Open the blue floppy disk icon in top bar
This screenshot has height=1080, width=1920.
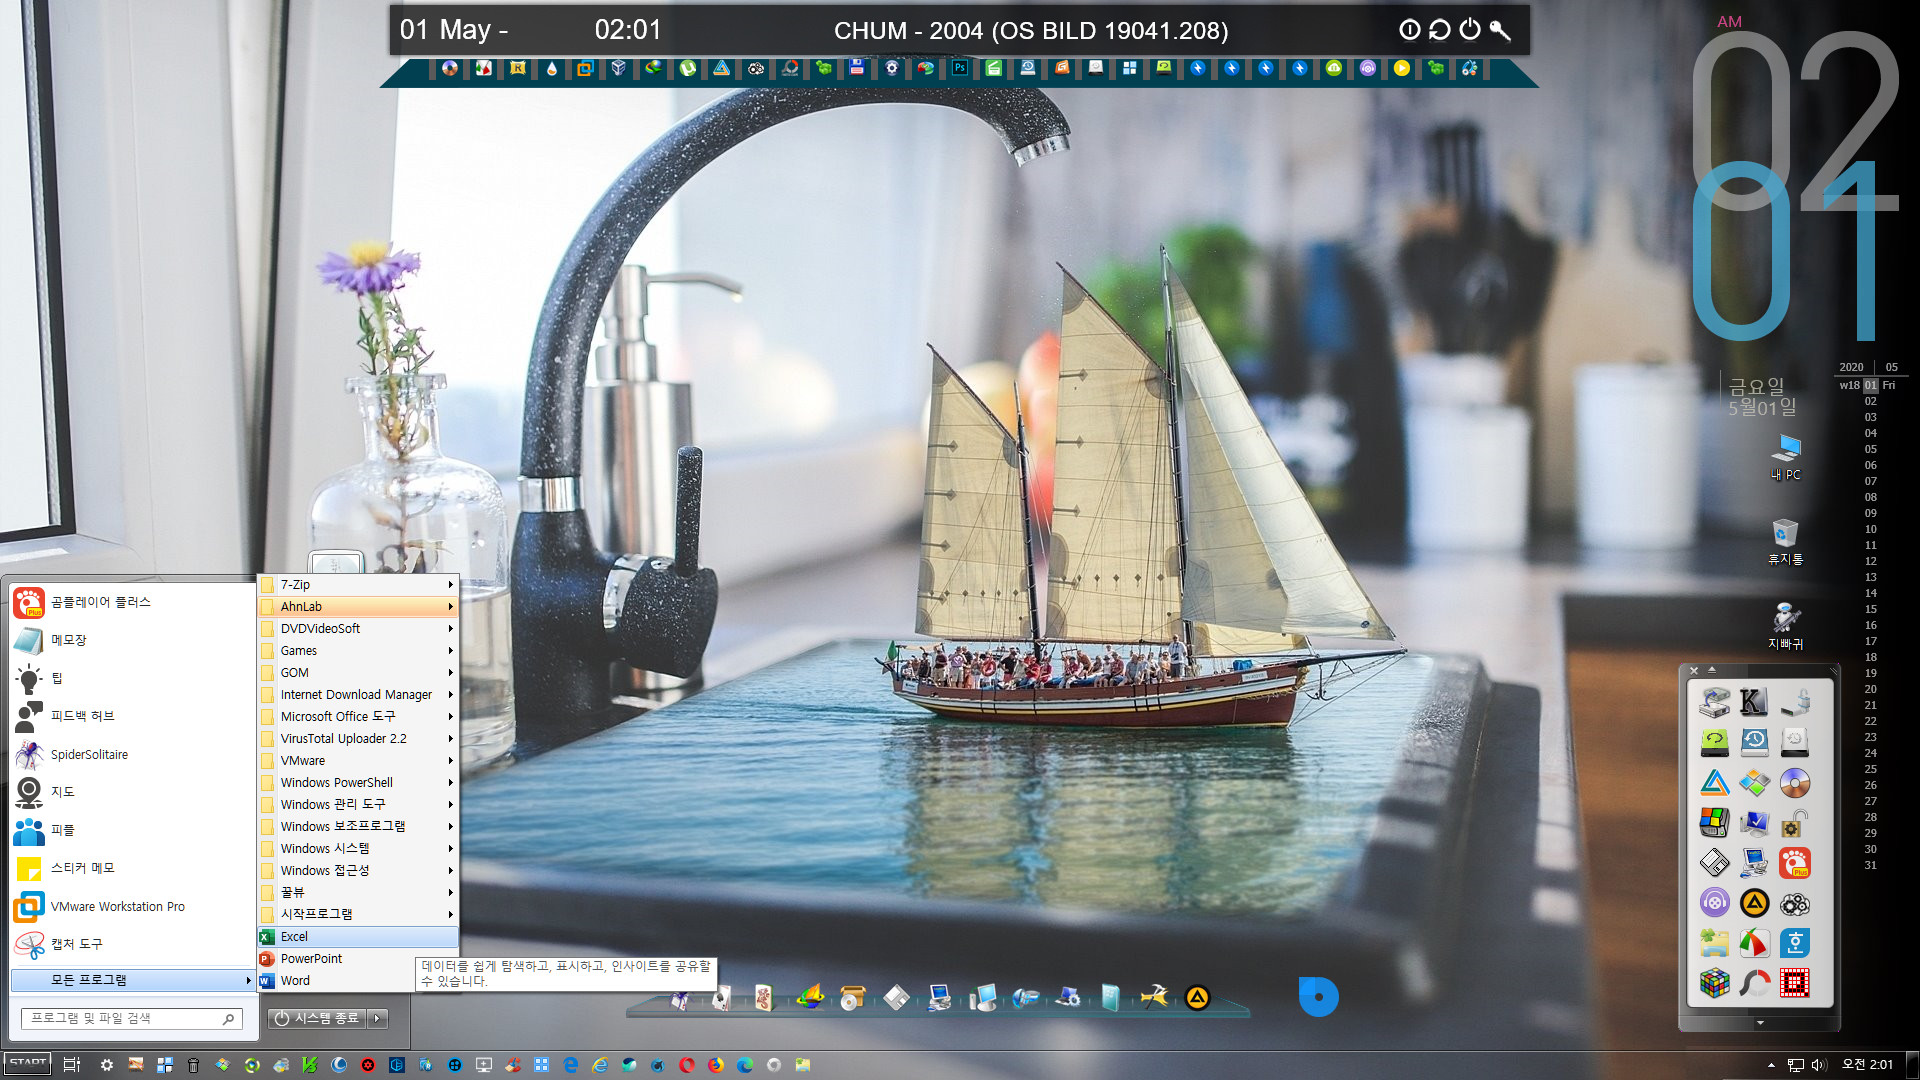[x=857, y=68]
